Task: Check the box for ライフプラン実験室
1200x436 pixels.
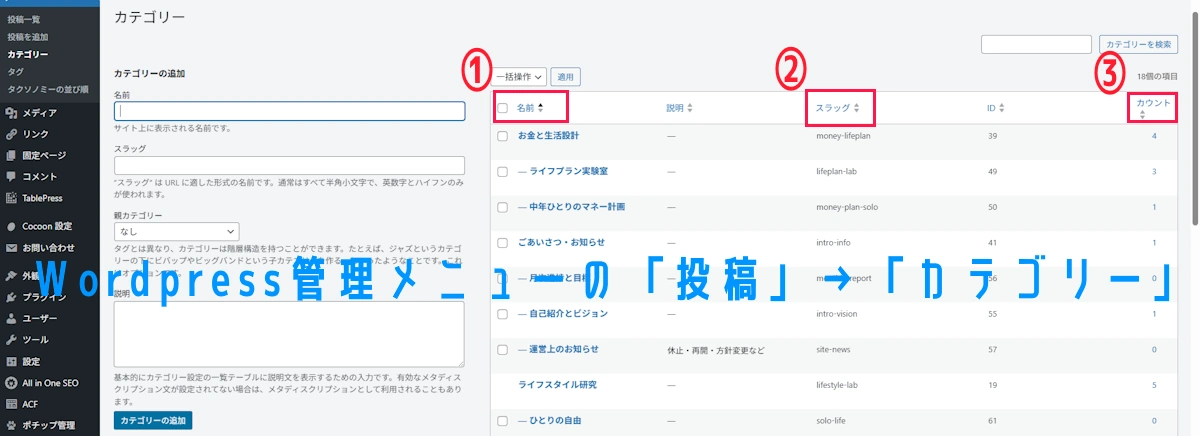Action: click(x=503, y=171)
